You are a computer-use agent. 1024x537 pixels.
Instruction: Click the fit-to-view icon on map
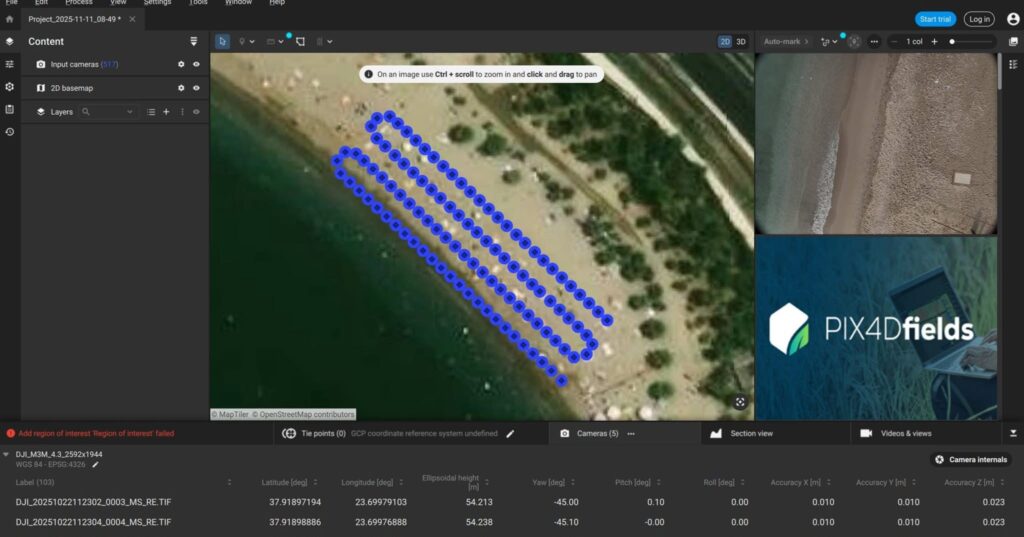[x=740, y=402]
